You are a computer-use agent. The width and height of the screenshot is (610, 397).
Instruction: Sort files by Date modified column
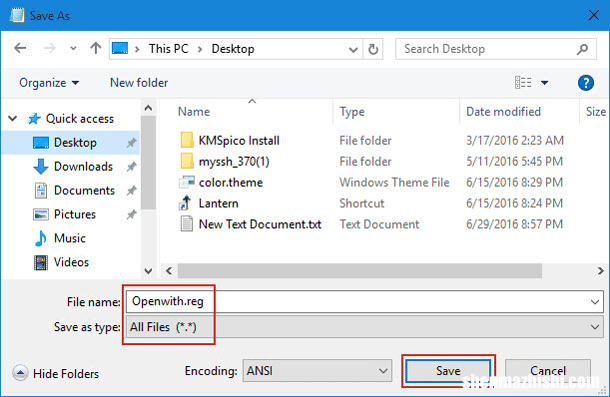503,112
